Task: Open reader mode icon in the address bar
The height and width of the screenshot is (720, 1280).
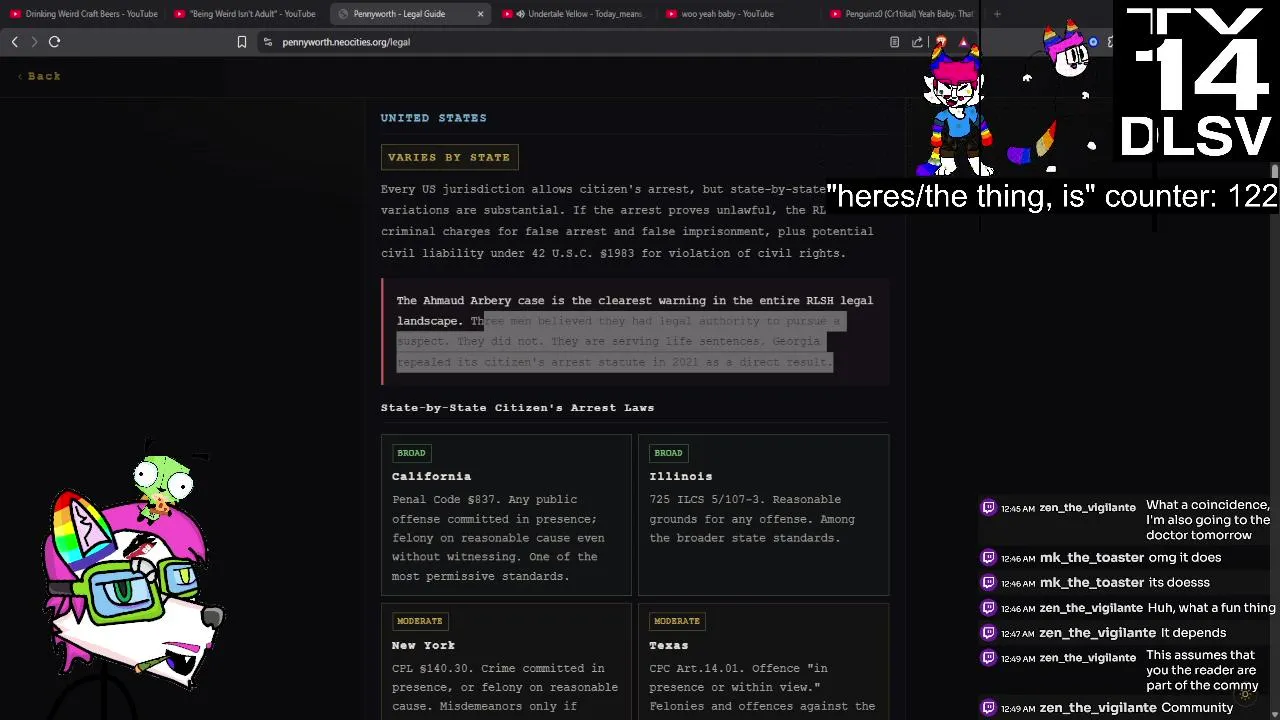Action: pos(894,42)
